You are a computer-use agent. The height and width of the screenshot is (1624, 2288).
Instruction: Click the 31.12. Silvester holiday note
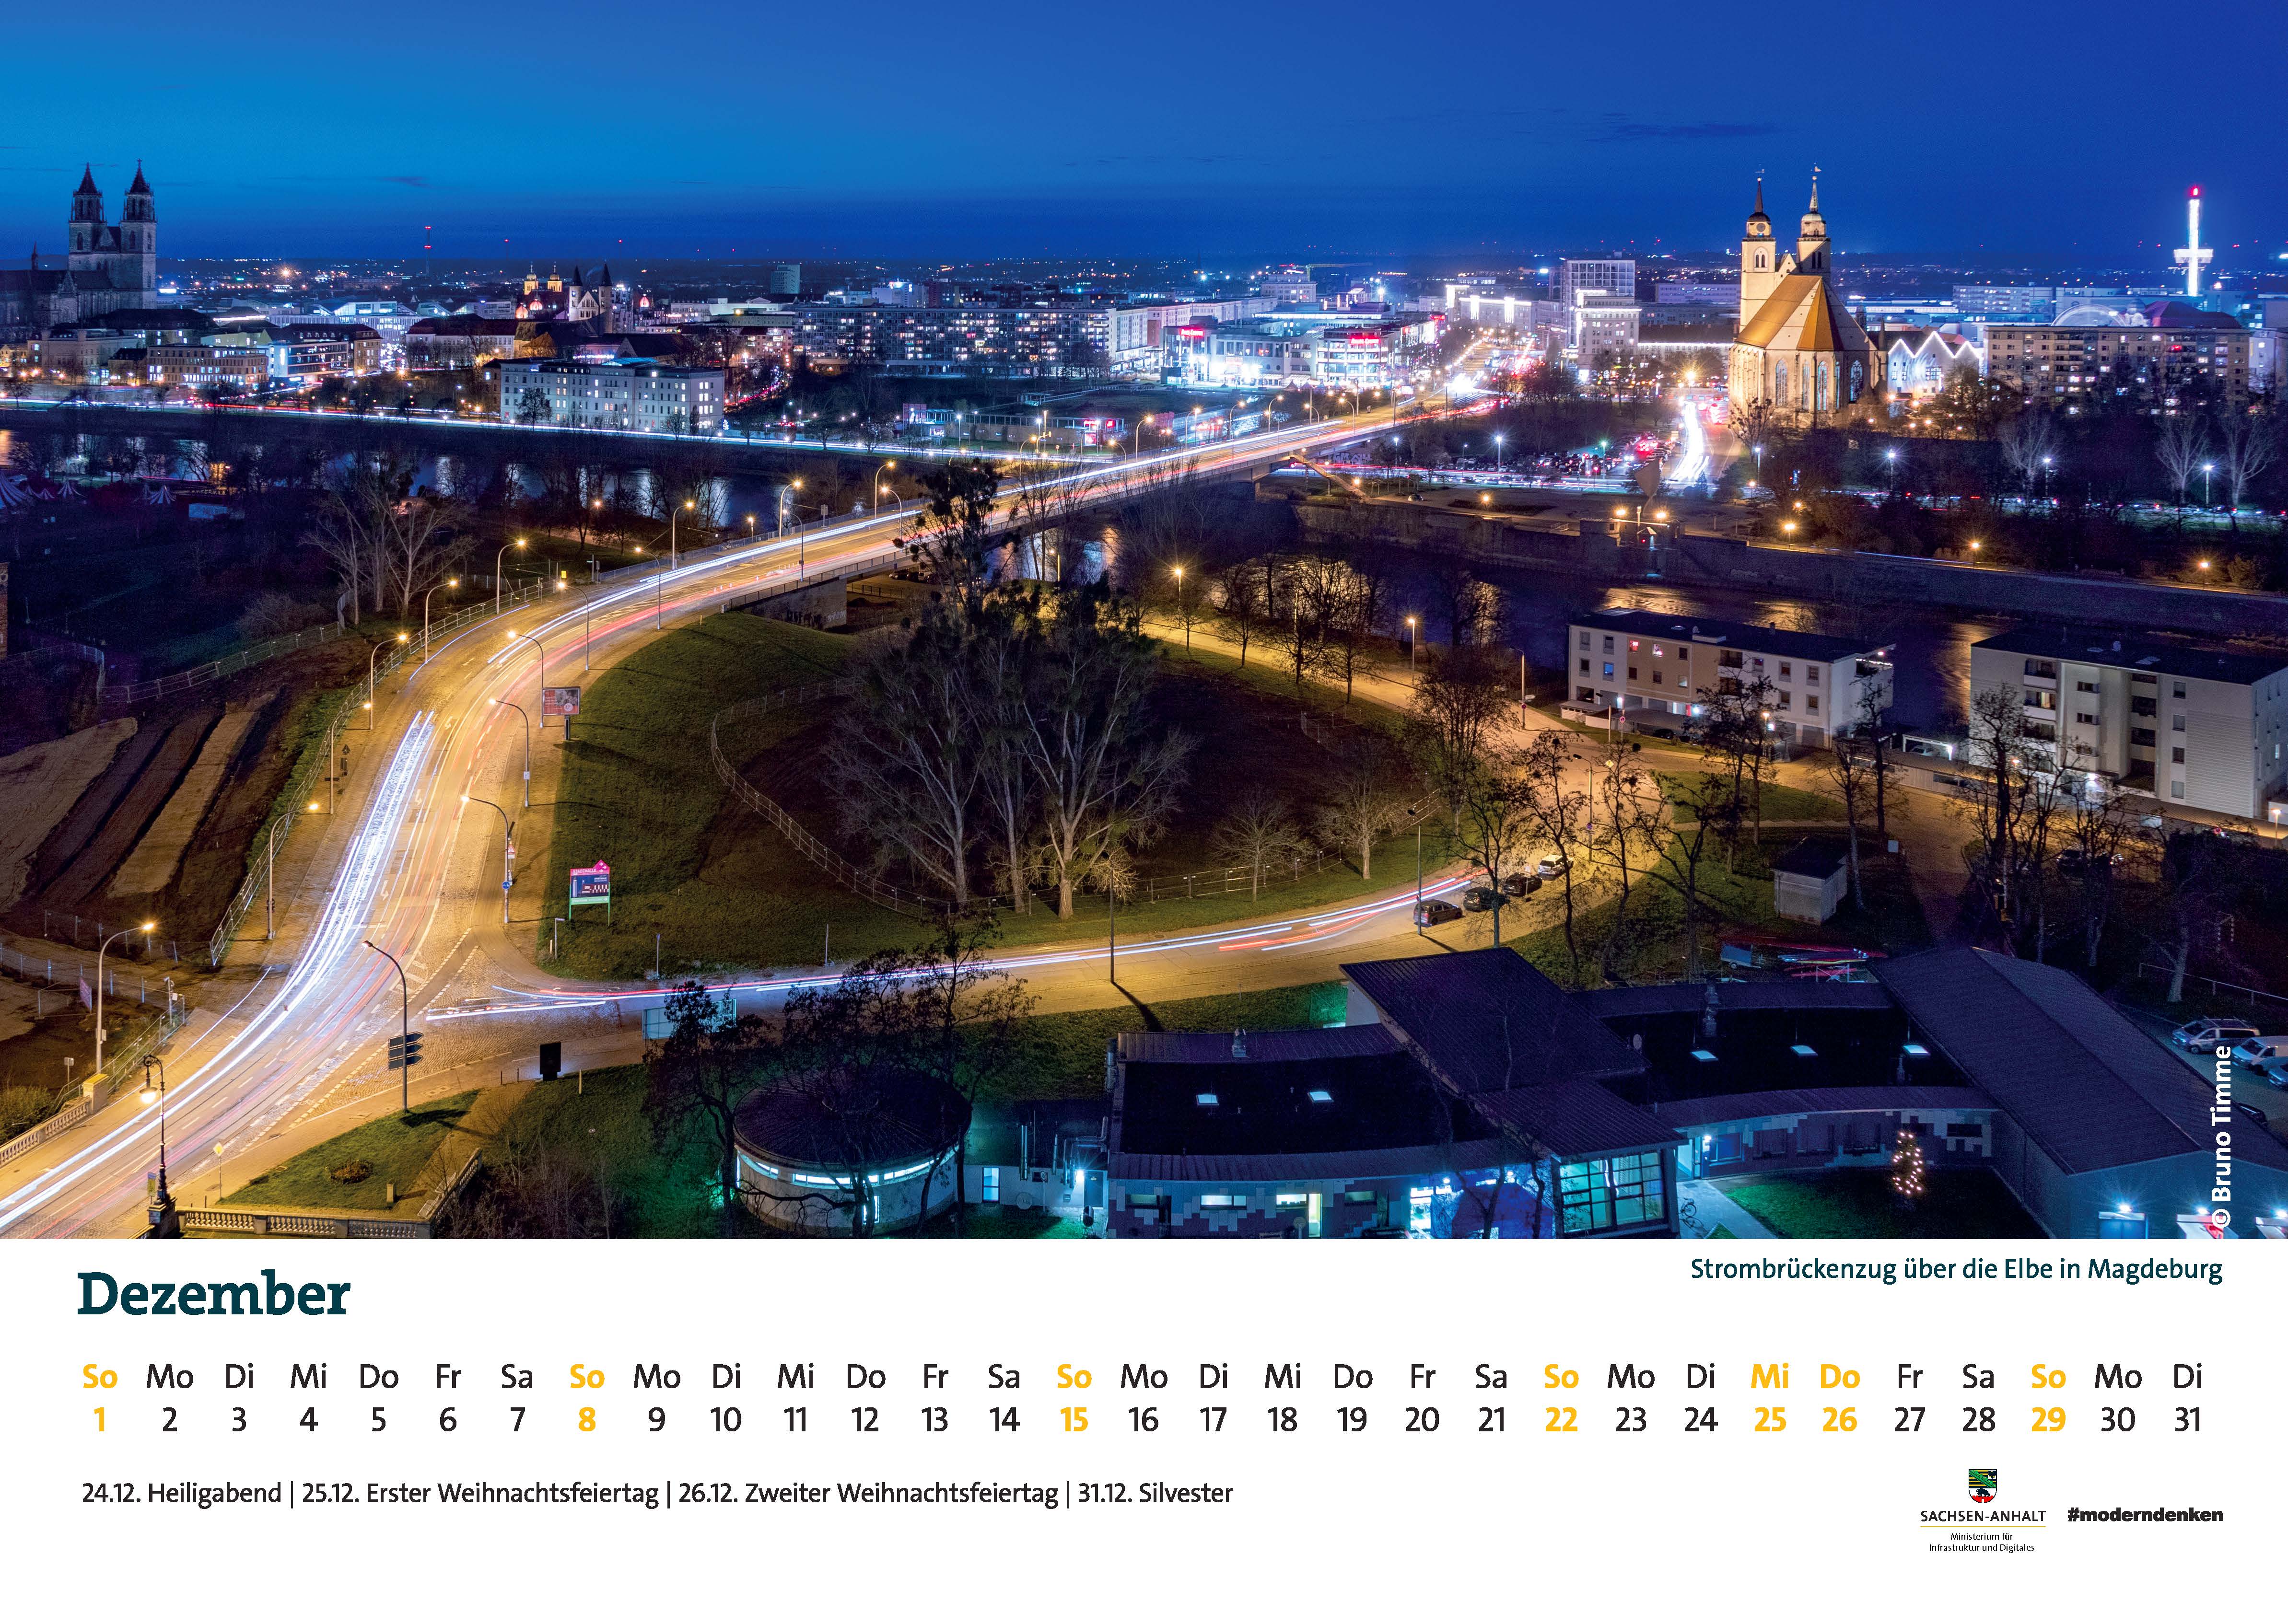coord(1155,1493)
